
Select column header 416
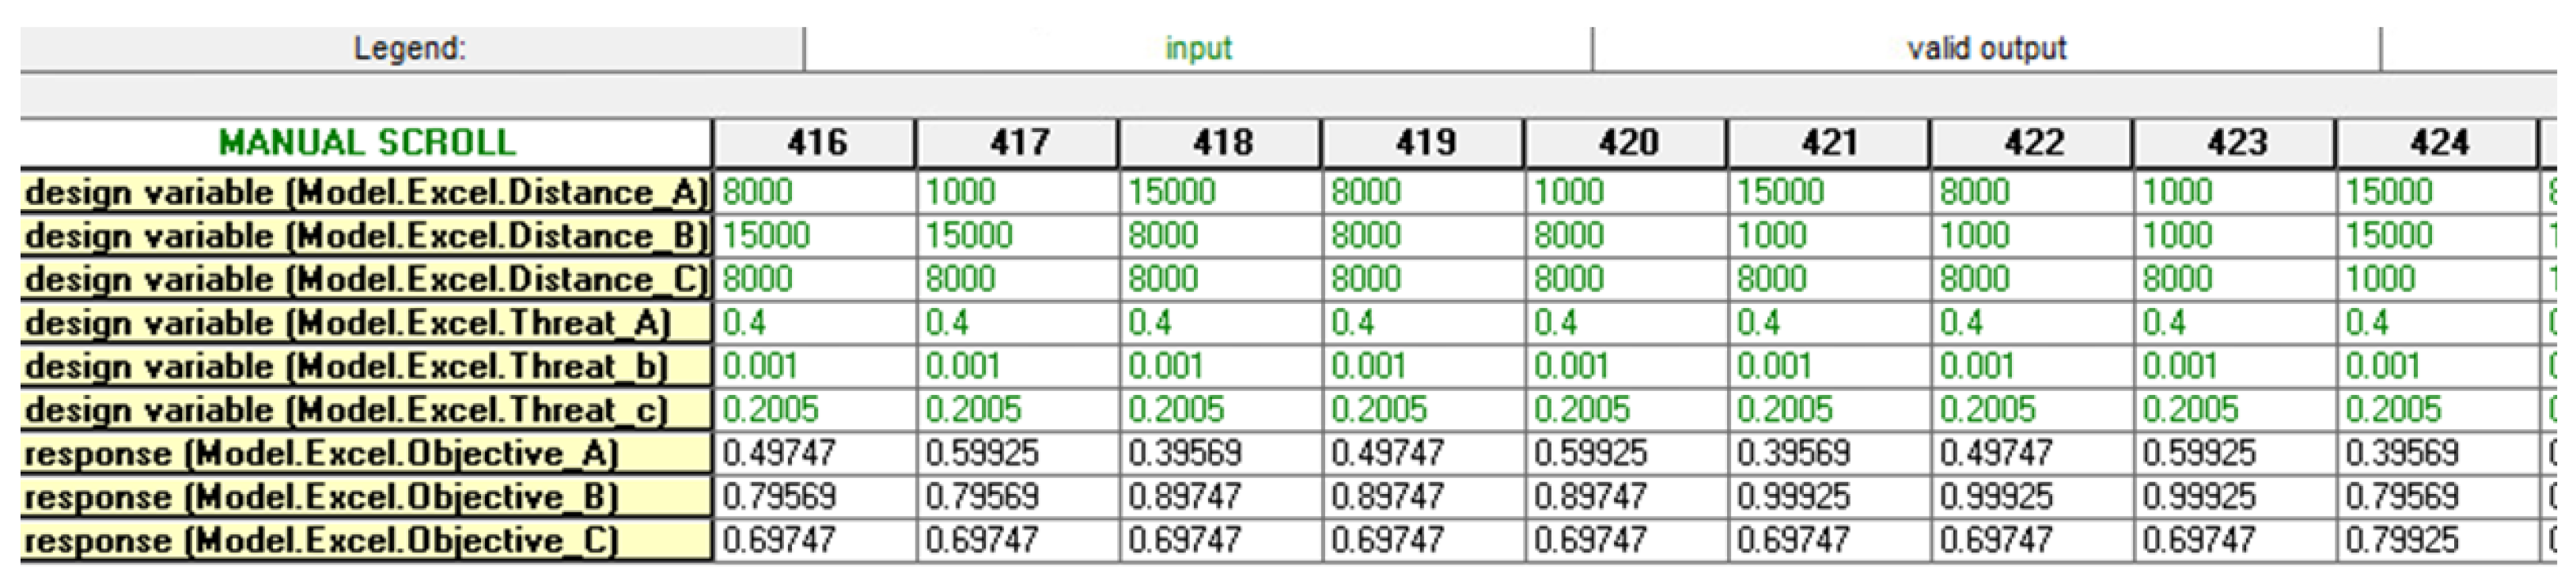pyautogui.click(x=815, y=142)
